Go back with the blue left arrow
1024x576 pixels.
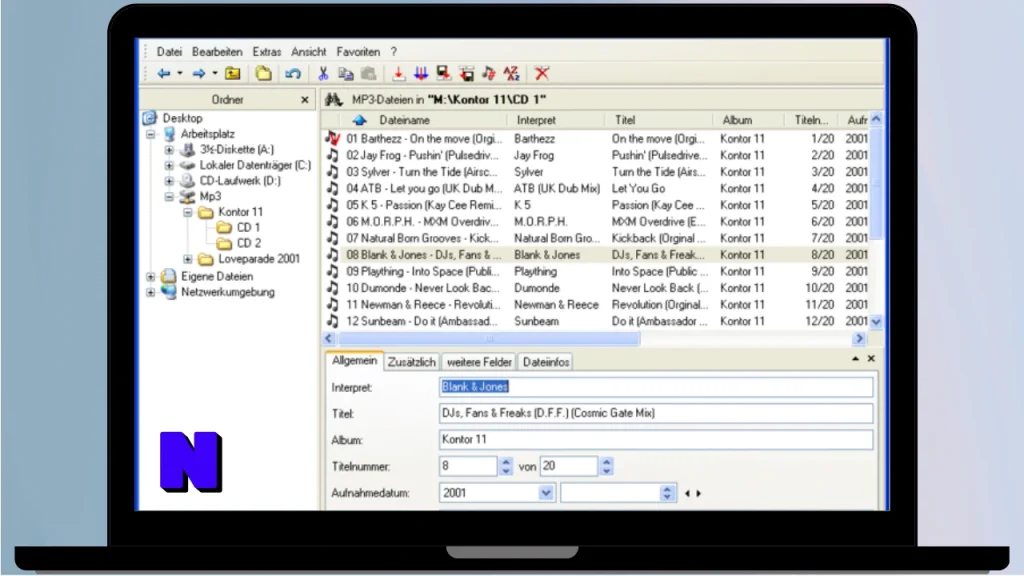coord(163,74)
